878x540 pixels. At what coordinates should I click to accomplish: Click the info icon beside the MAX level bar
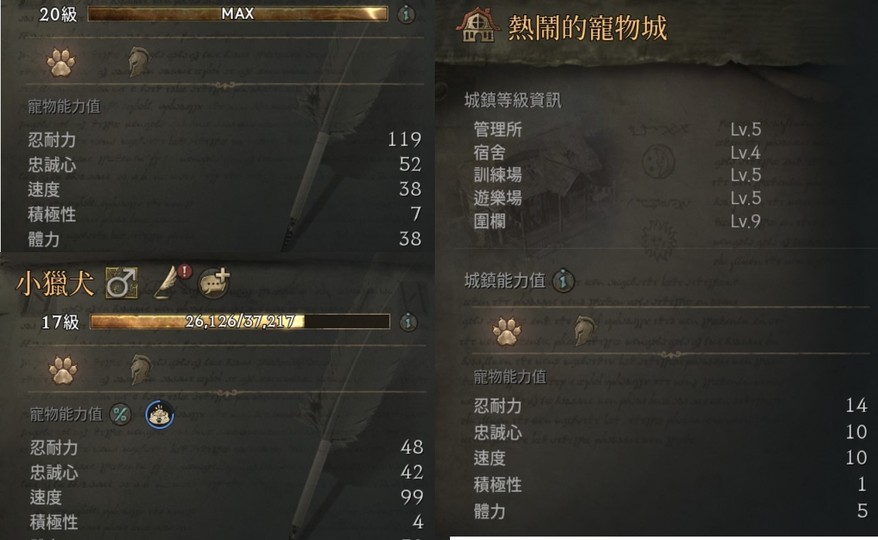(x=407, y=14)
